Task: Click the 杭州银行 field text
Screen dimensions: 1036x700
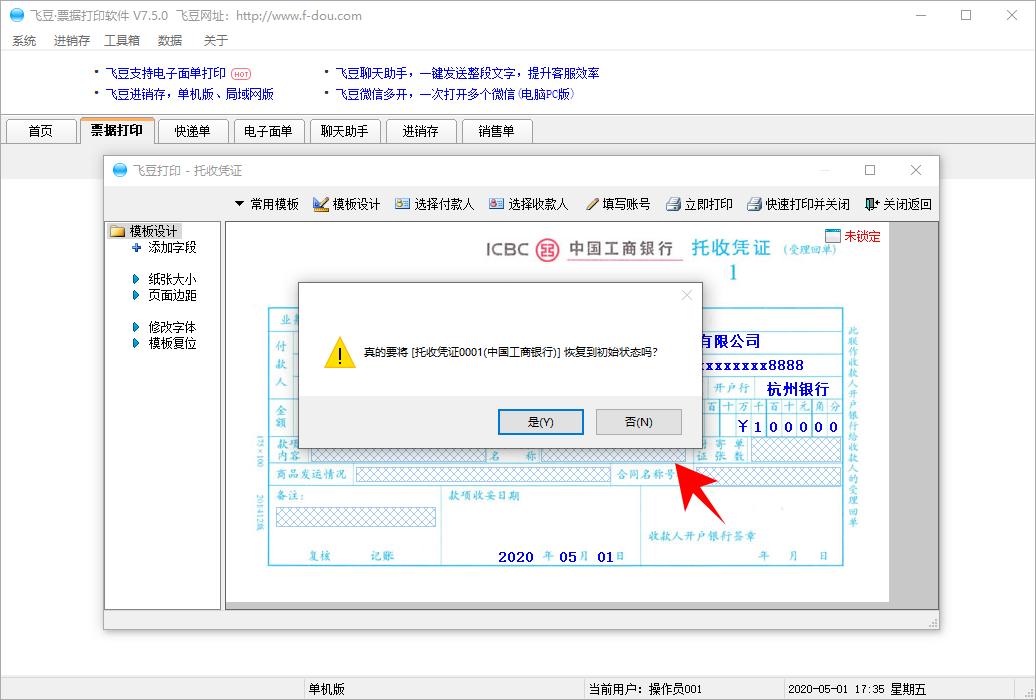Action: [x=797, y=388]
